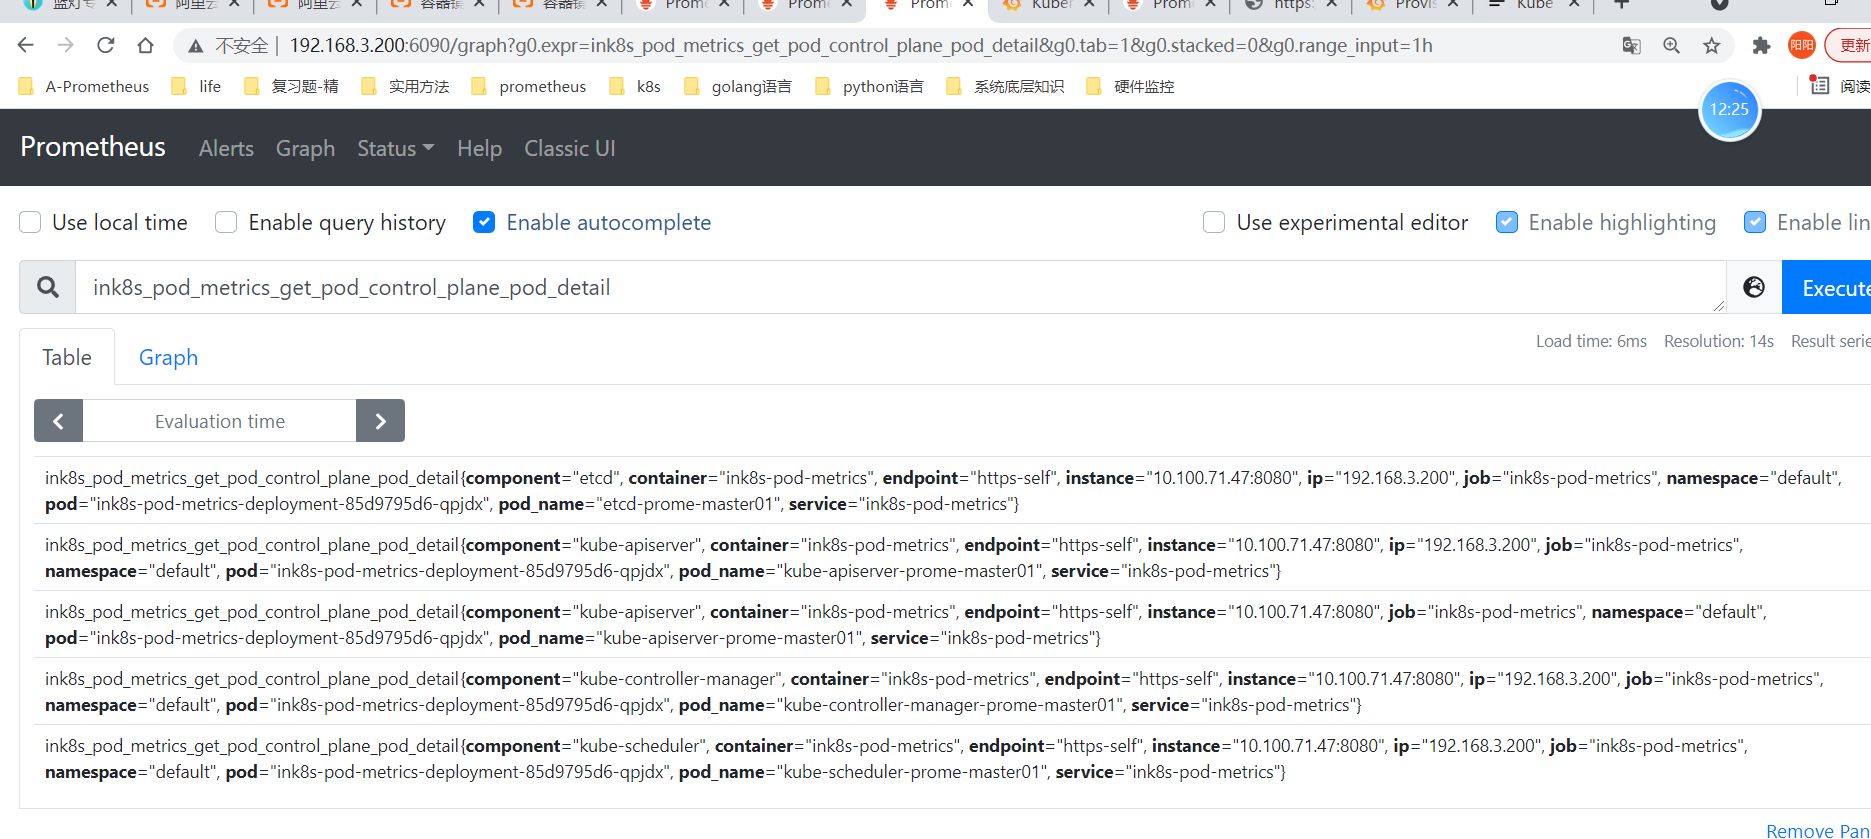Click the 更新 update button
This screenshot has width=1871, height=839.
(x=1849, y=45)
